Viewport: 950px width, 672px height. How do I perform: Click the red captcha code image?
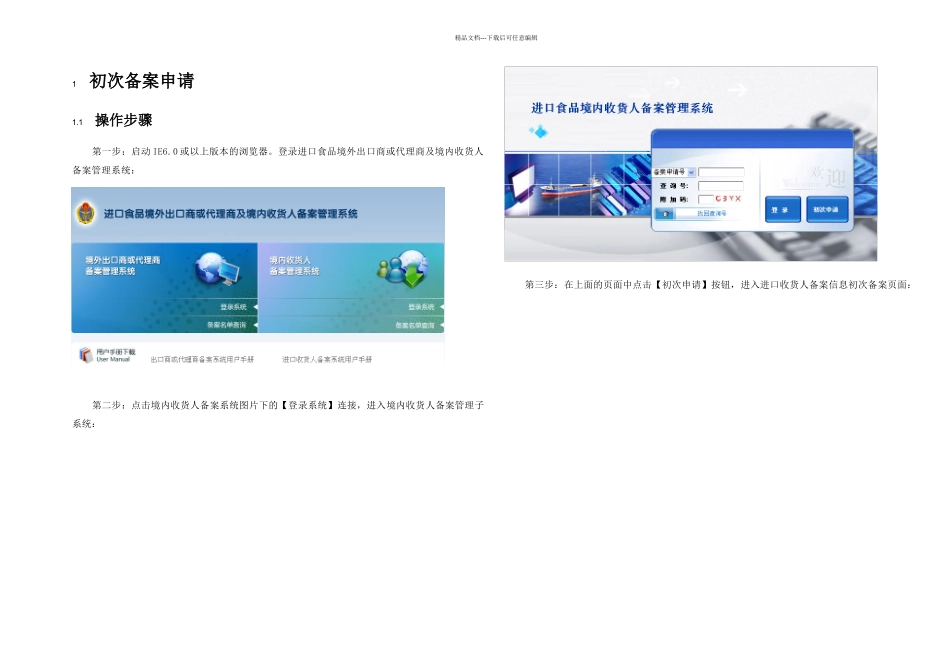point(728,199)
